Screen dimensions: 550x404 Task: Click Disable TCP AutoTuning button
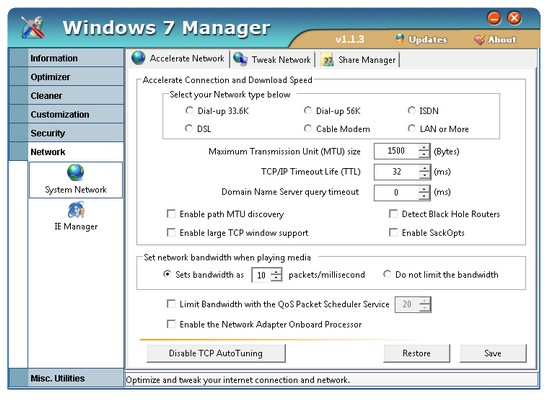(216, 353)
